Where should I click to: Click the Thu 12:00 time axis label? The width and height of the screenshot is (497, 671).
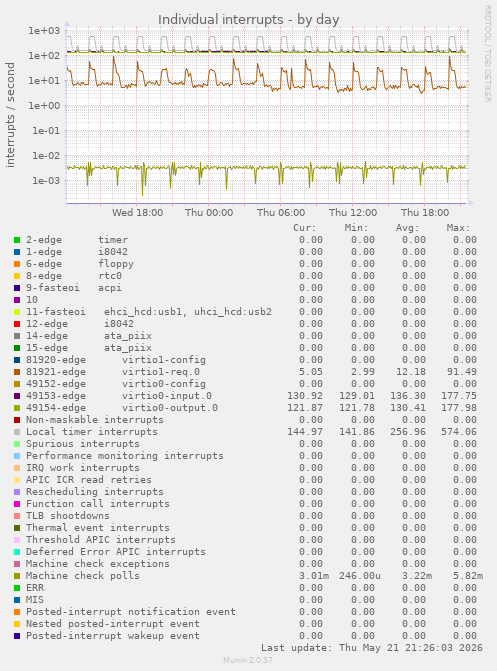pyautogui.click(x=353, y=213)
